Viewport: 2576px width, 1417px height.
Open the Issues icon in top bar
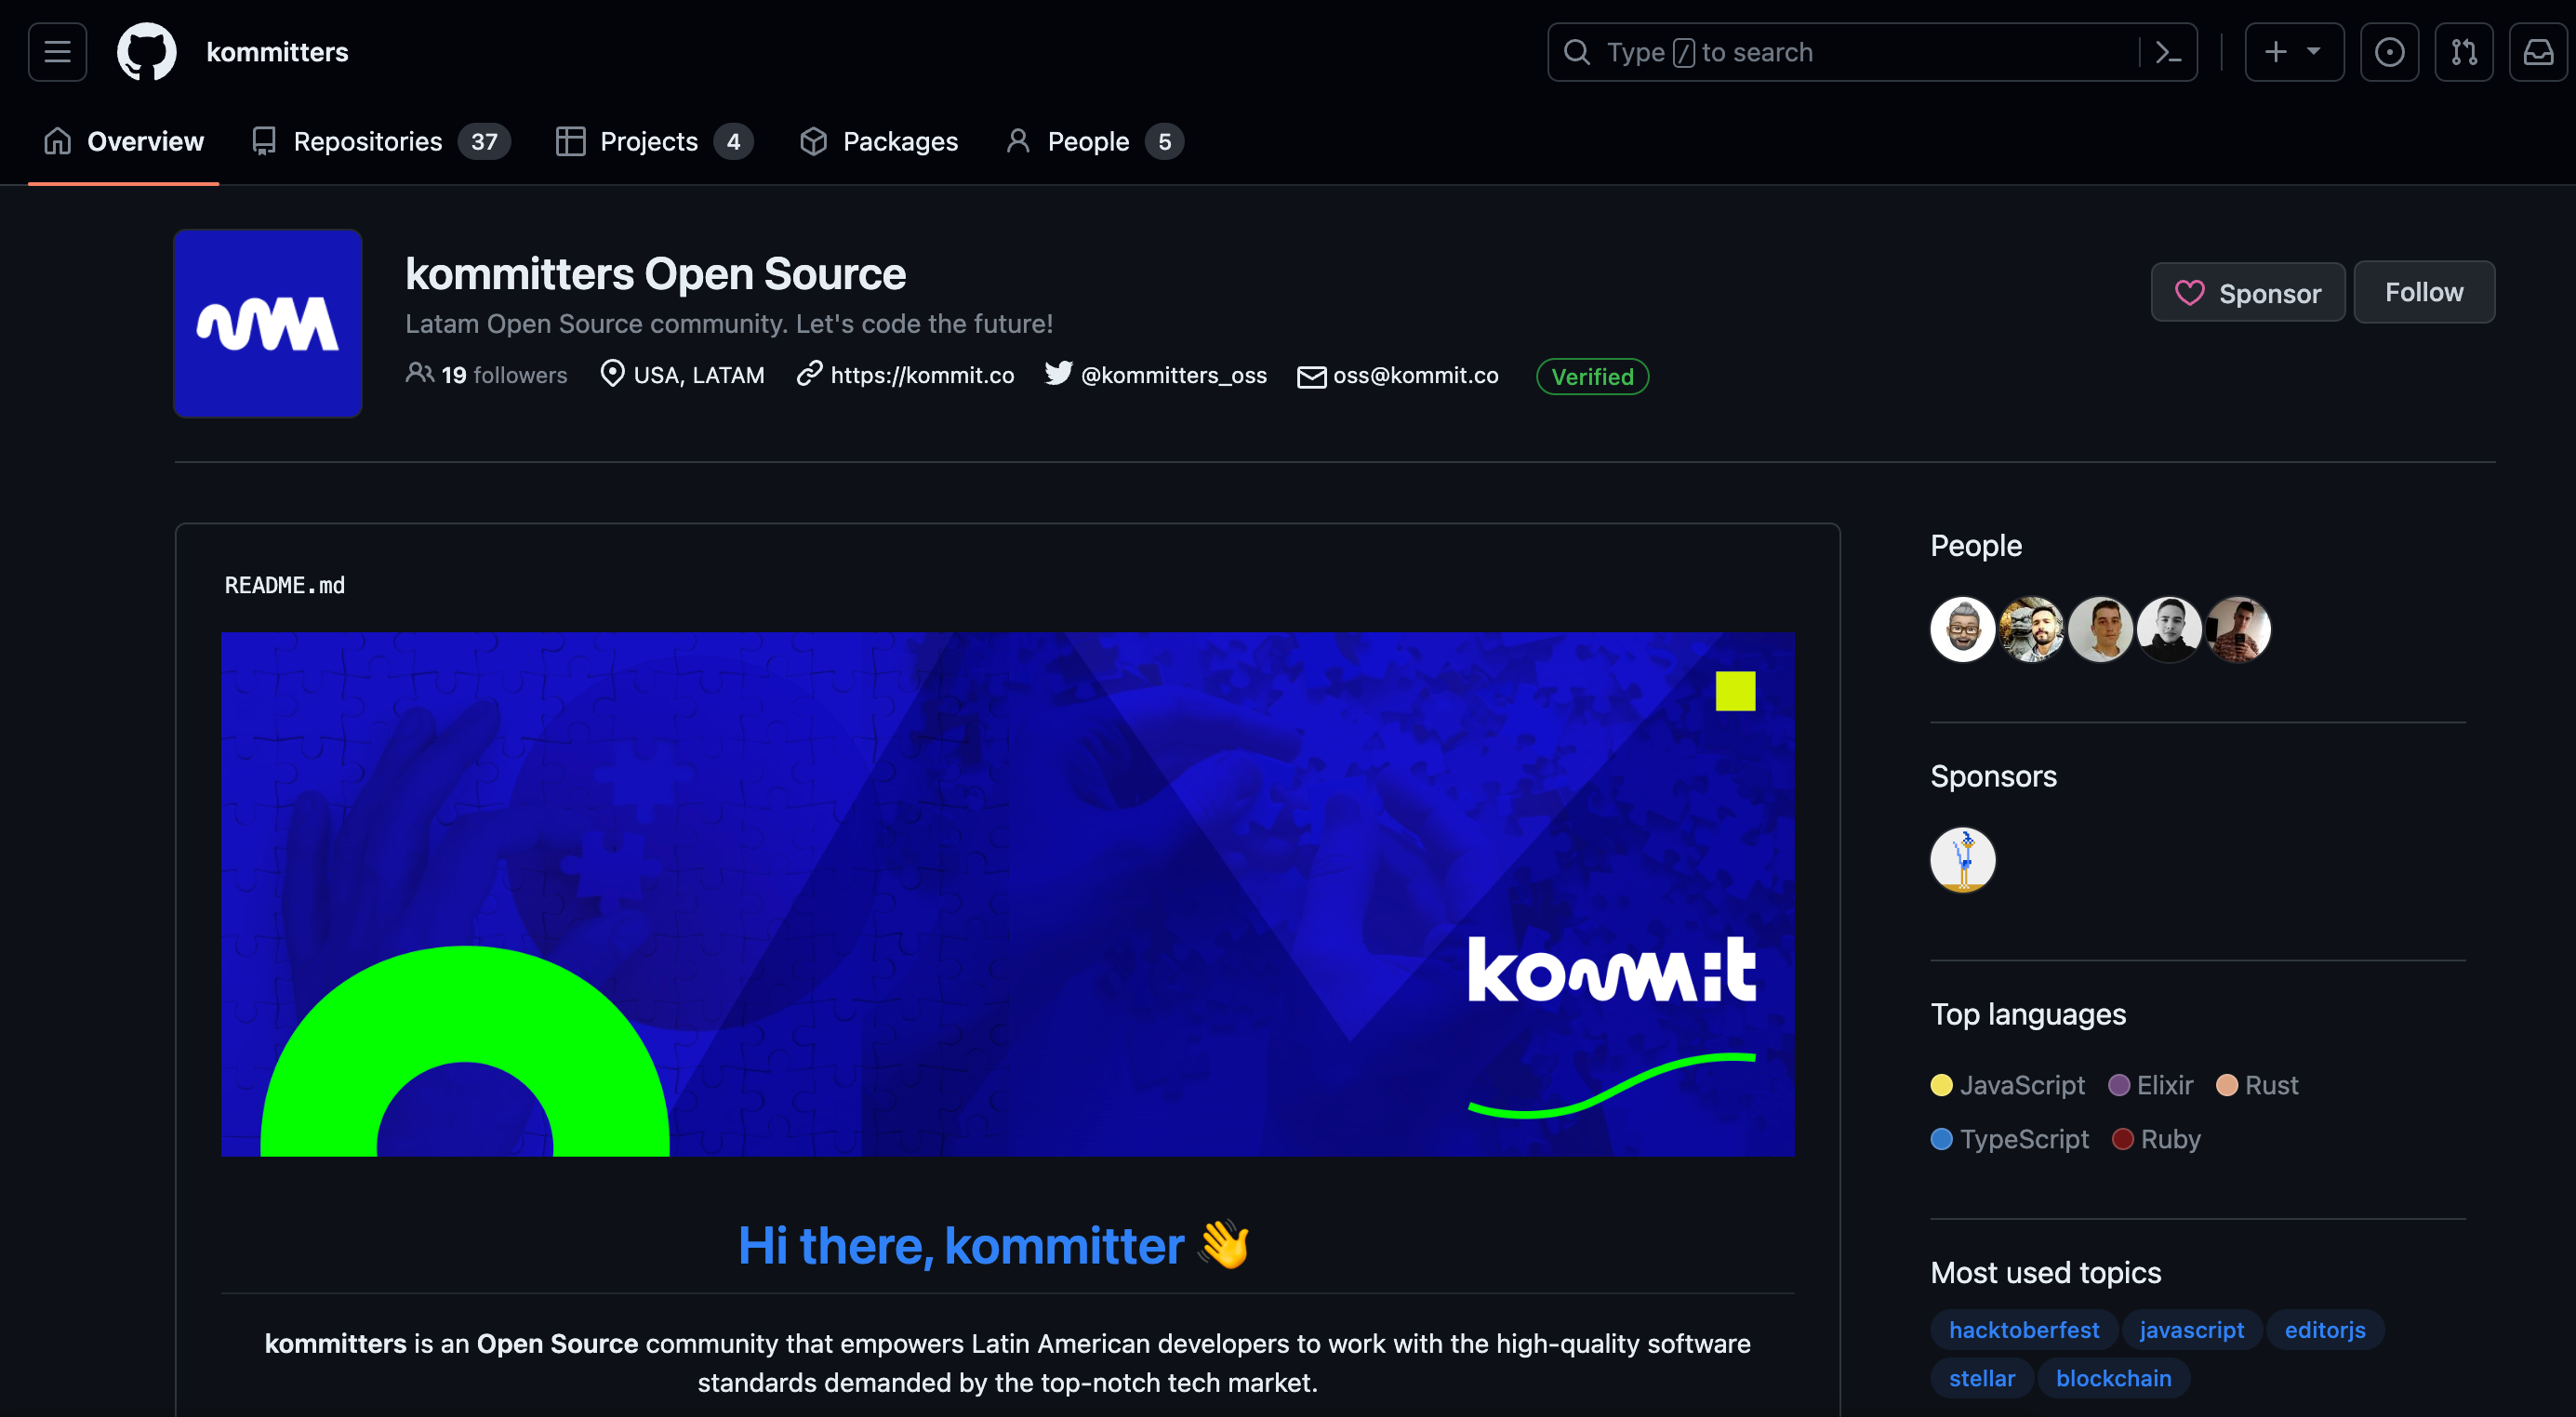[2389, 52]
